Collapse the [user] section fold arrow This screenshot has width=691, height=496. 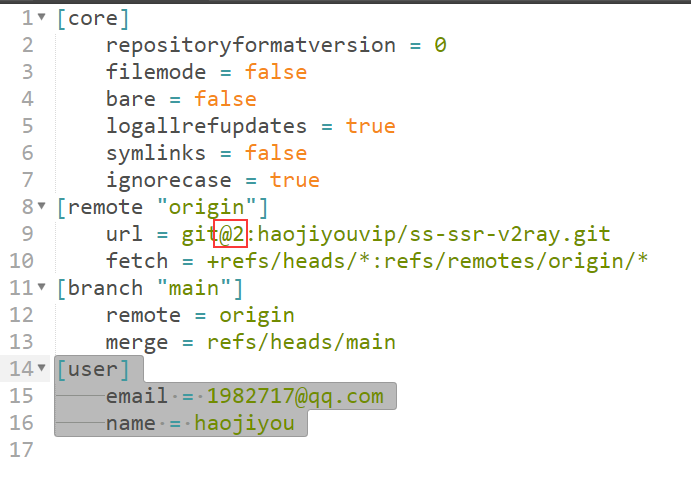pyautogui.click(x=41, y=367)
